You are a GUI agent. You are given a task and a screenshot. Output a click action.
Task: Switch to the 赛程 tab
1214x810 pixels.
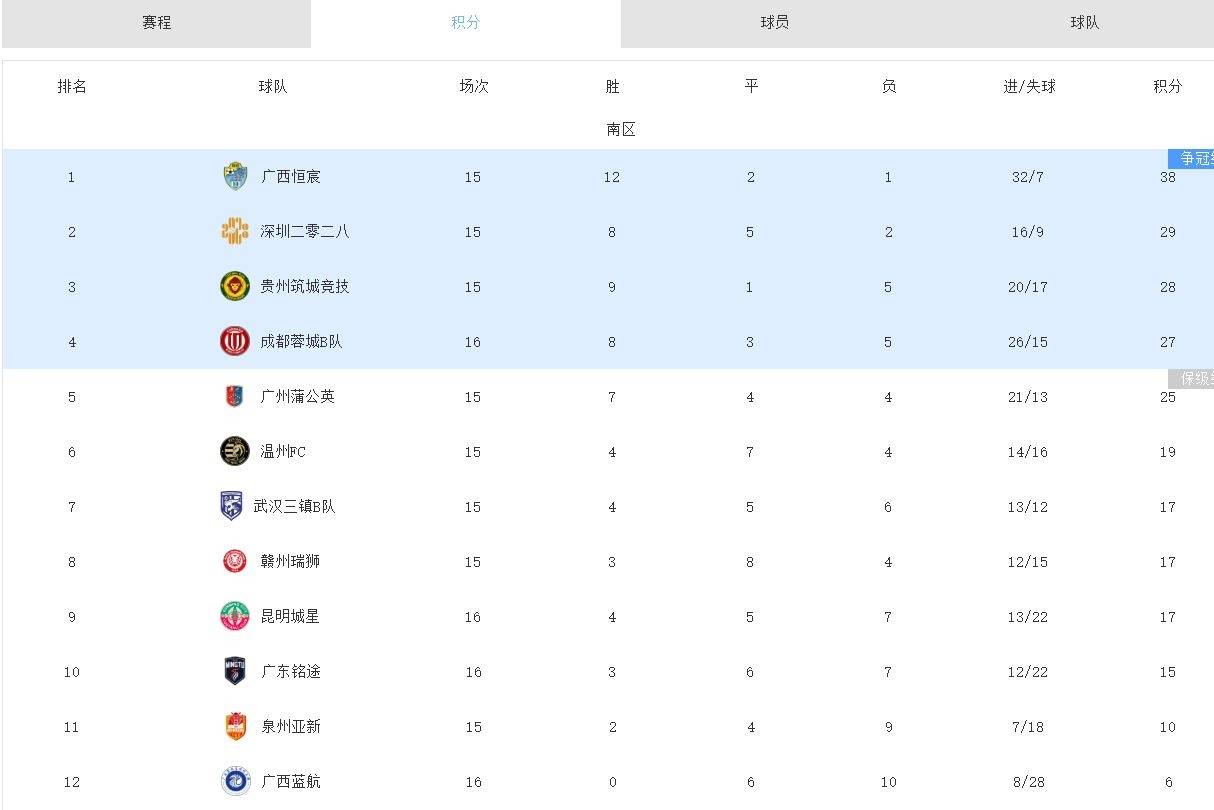[x=156, y=23]
